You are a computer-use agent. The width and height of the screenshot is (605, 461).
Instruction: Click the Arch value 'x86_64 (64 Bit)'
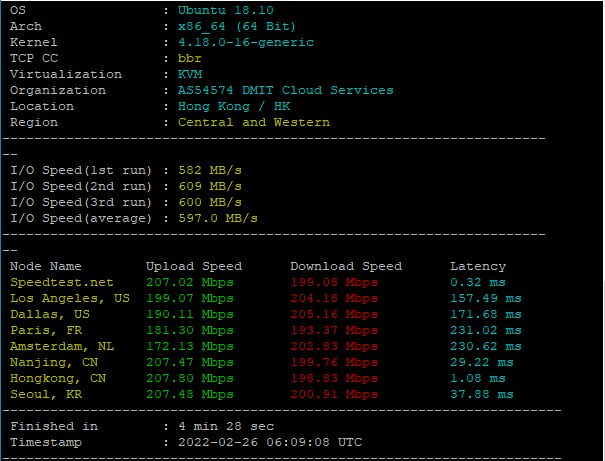tap(237, 26)
